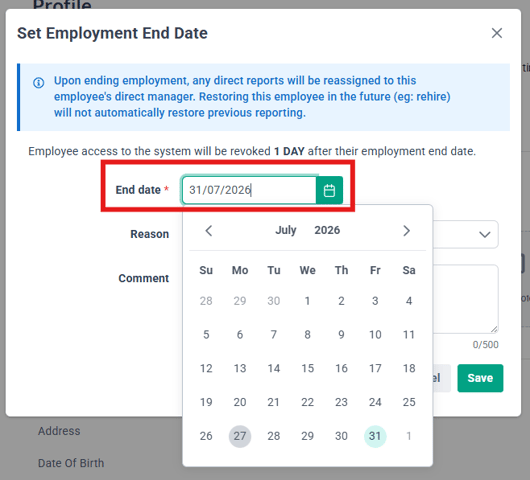The height and width of the screenshot is (480, 530).
Task: Choose July 5 on the calendar
Action: 206,335
